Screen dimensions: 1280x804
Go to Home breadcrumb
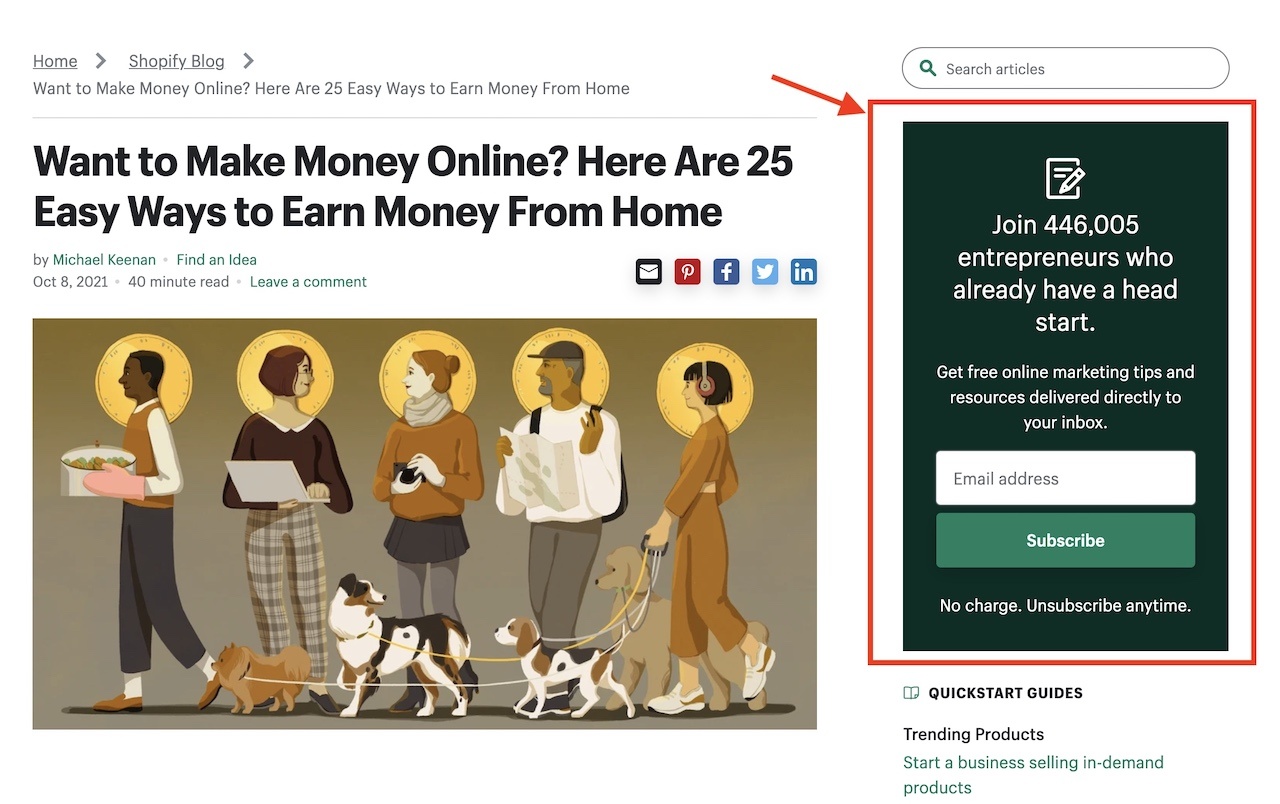(55, 61)
